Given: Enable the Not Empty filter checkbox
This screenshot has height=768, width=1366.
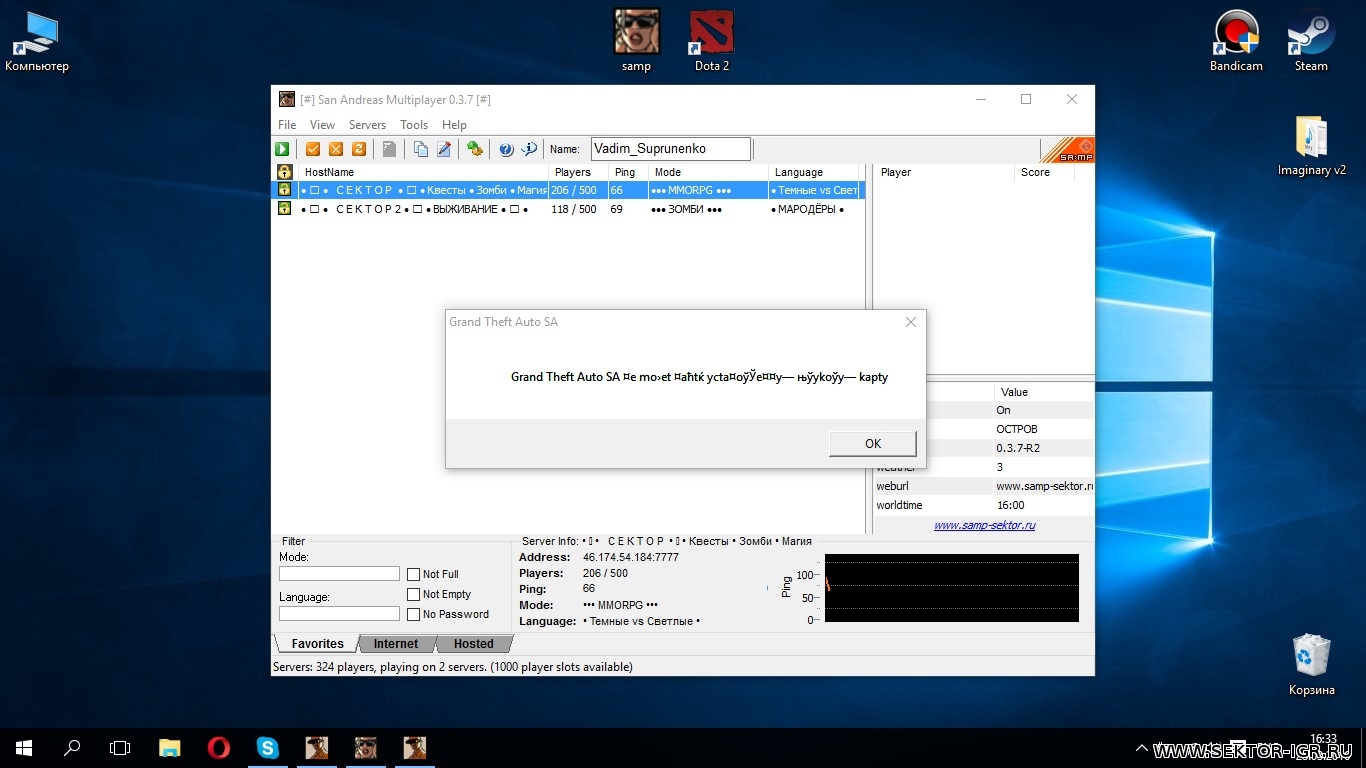Looking at the screenshot, I should pyautogui.click(x=414, y=595).
